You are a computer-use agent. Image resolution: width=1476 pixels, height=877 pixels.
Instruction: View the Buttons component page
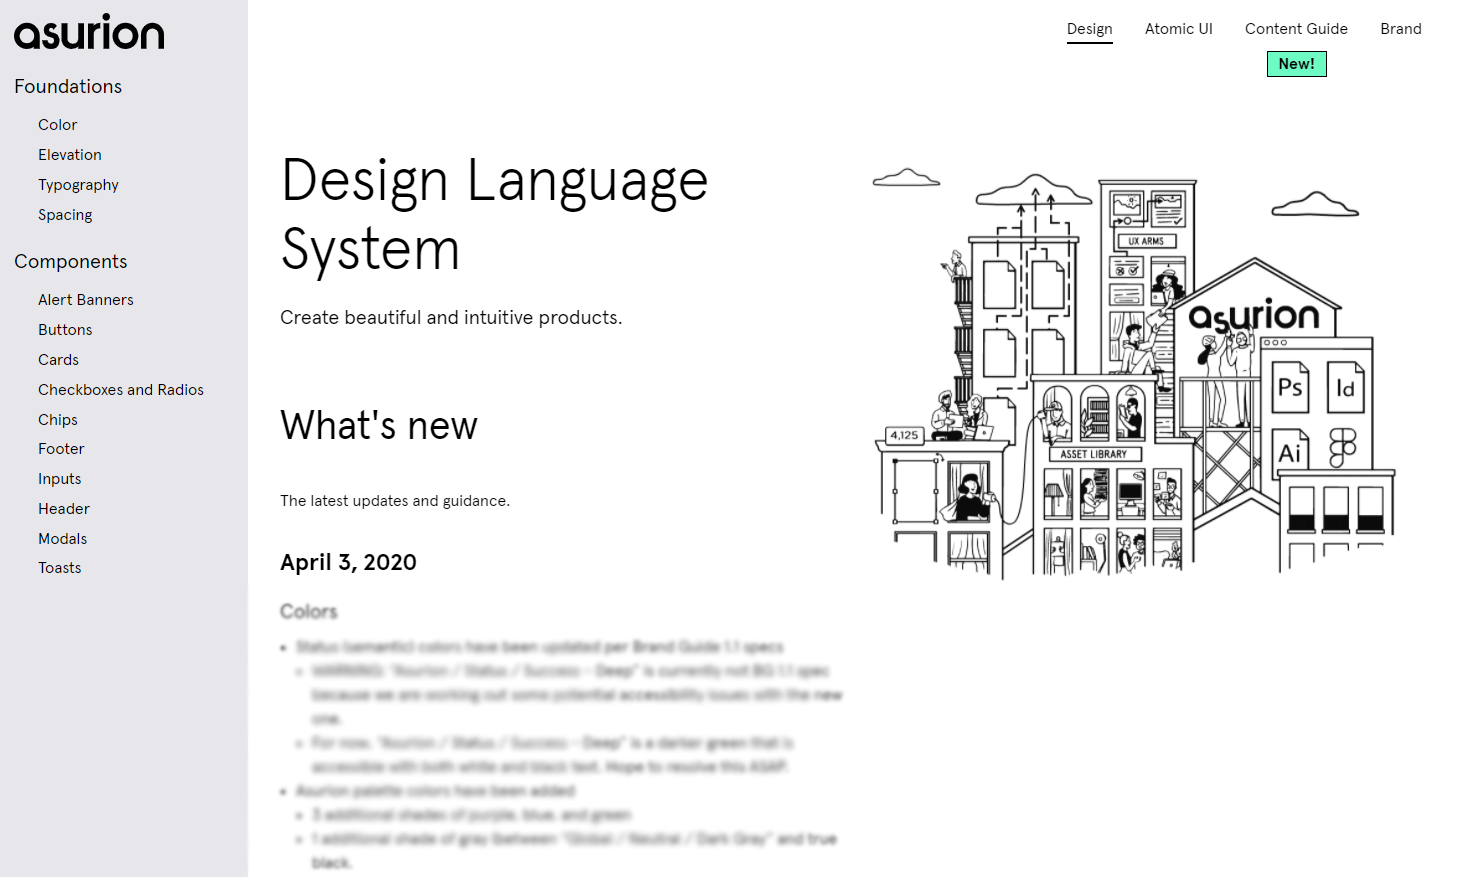(65, 330)
